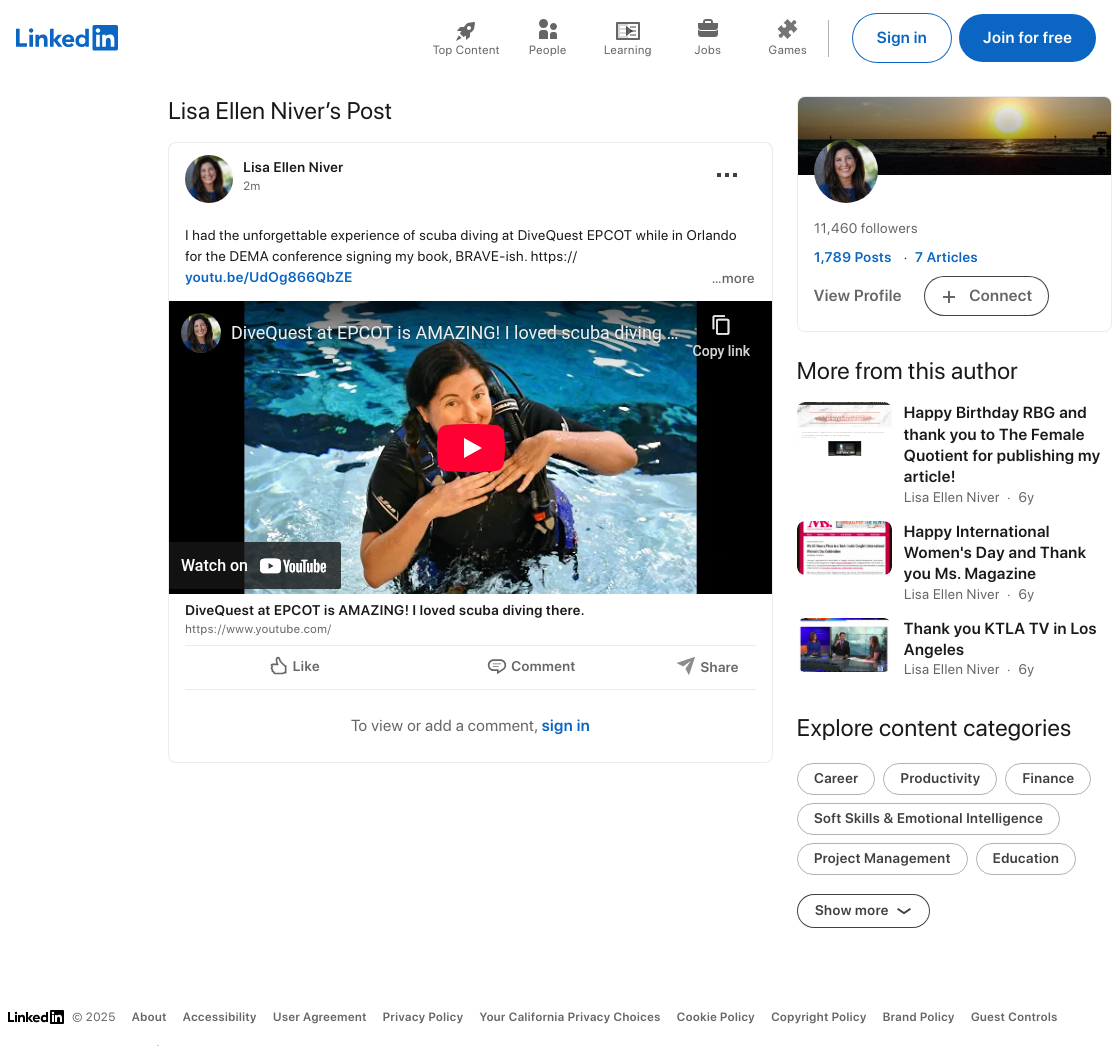Open the youtu.be/UdOg866QbZE link

(269, 277)
